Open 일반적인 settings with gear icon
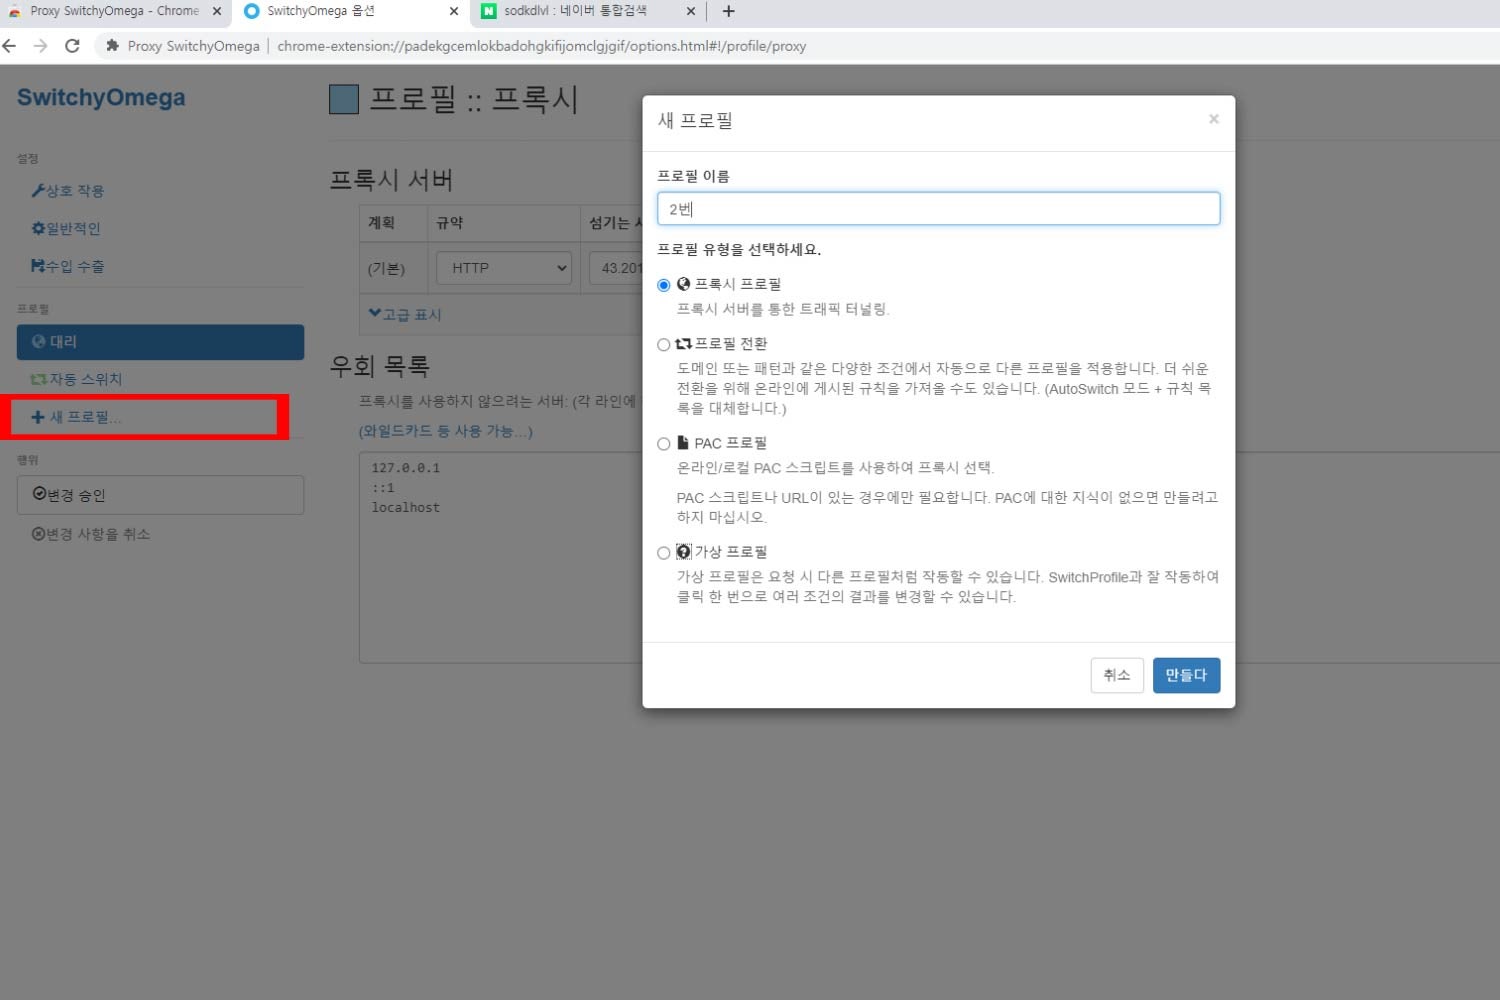The image size is (1500, 1000). coord(66,229)
